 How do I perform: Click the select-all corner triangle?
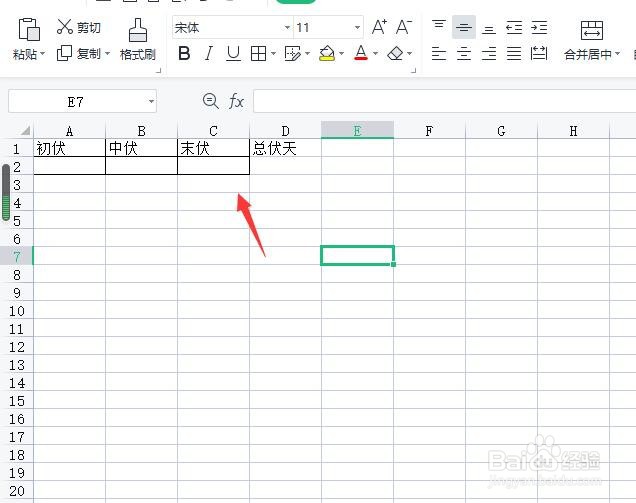(x=25, y=130)
